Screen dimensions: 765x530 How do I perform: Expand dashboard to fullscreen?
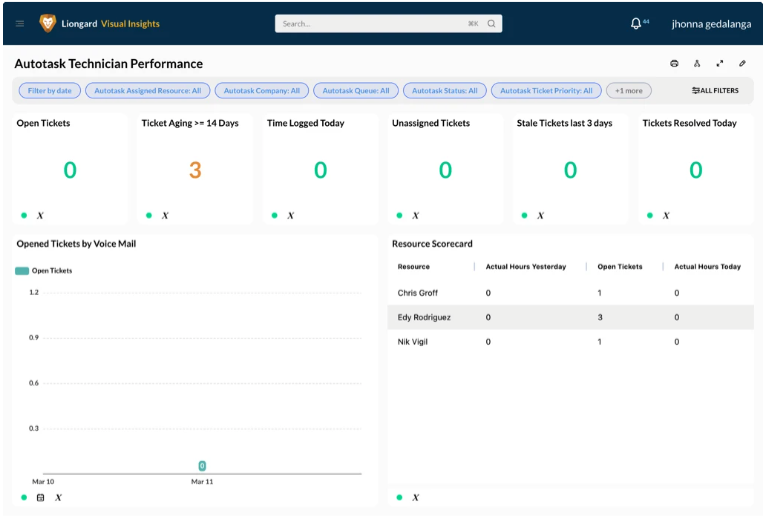720,63
